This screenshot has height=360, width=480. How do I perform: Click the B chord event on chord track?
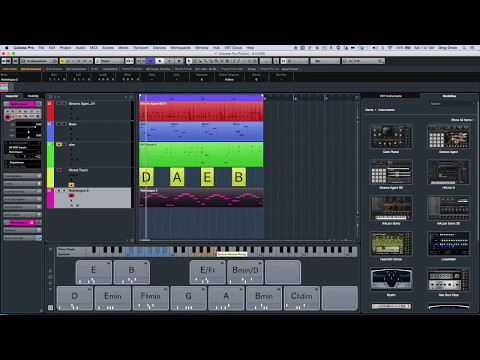click(239, 177)
